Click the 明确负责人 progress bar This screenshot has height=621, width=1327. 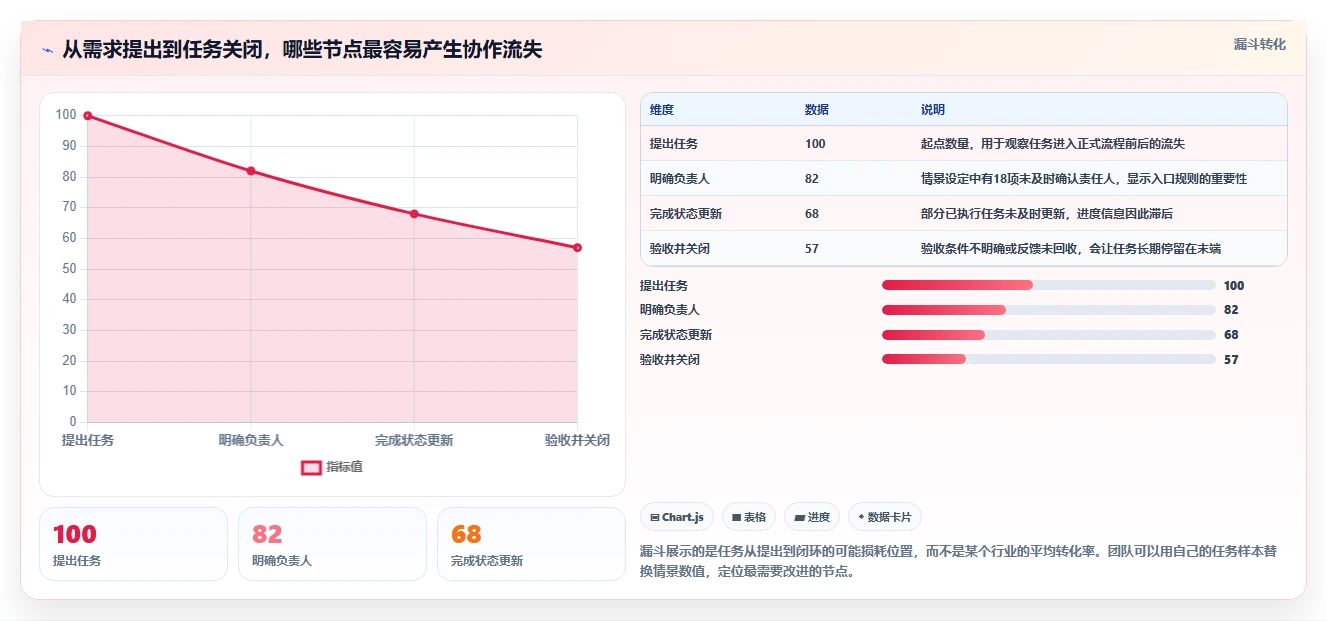1048,310
